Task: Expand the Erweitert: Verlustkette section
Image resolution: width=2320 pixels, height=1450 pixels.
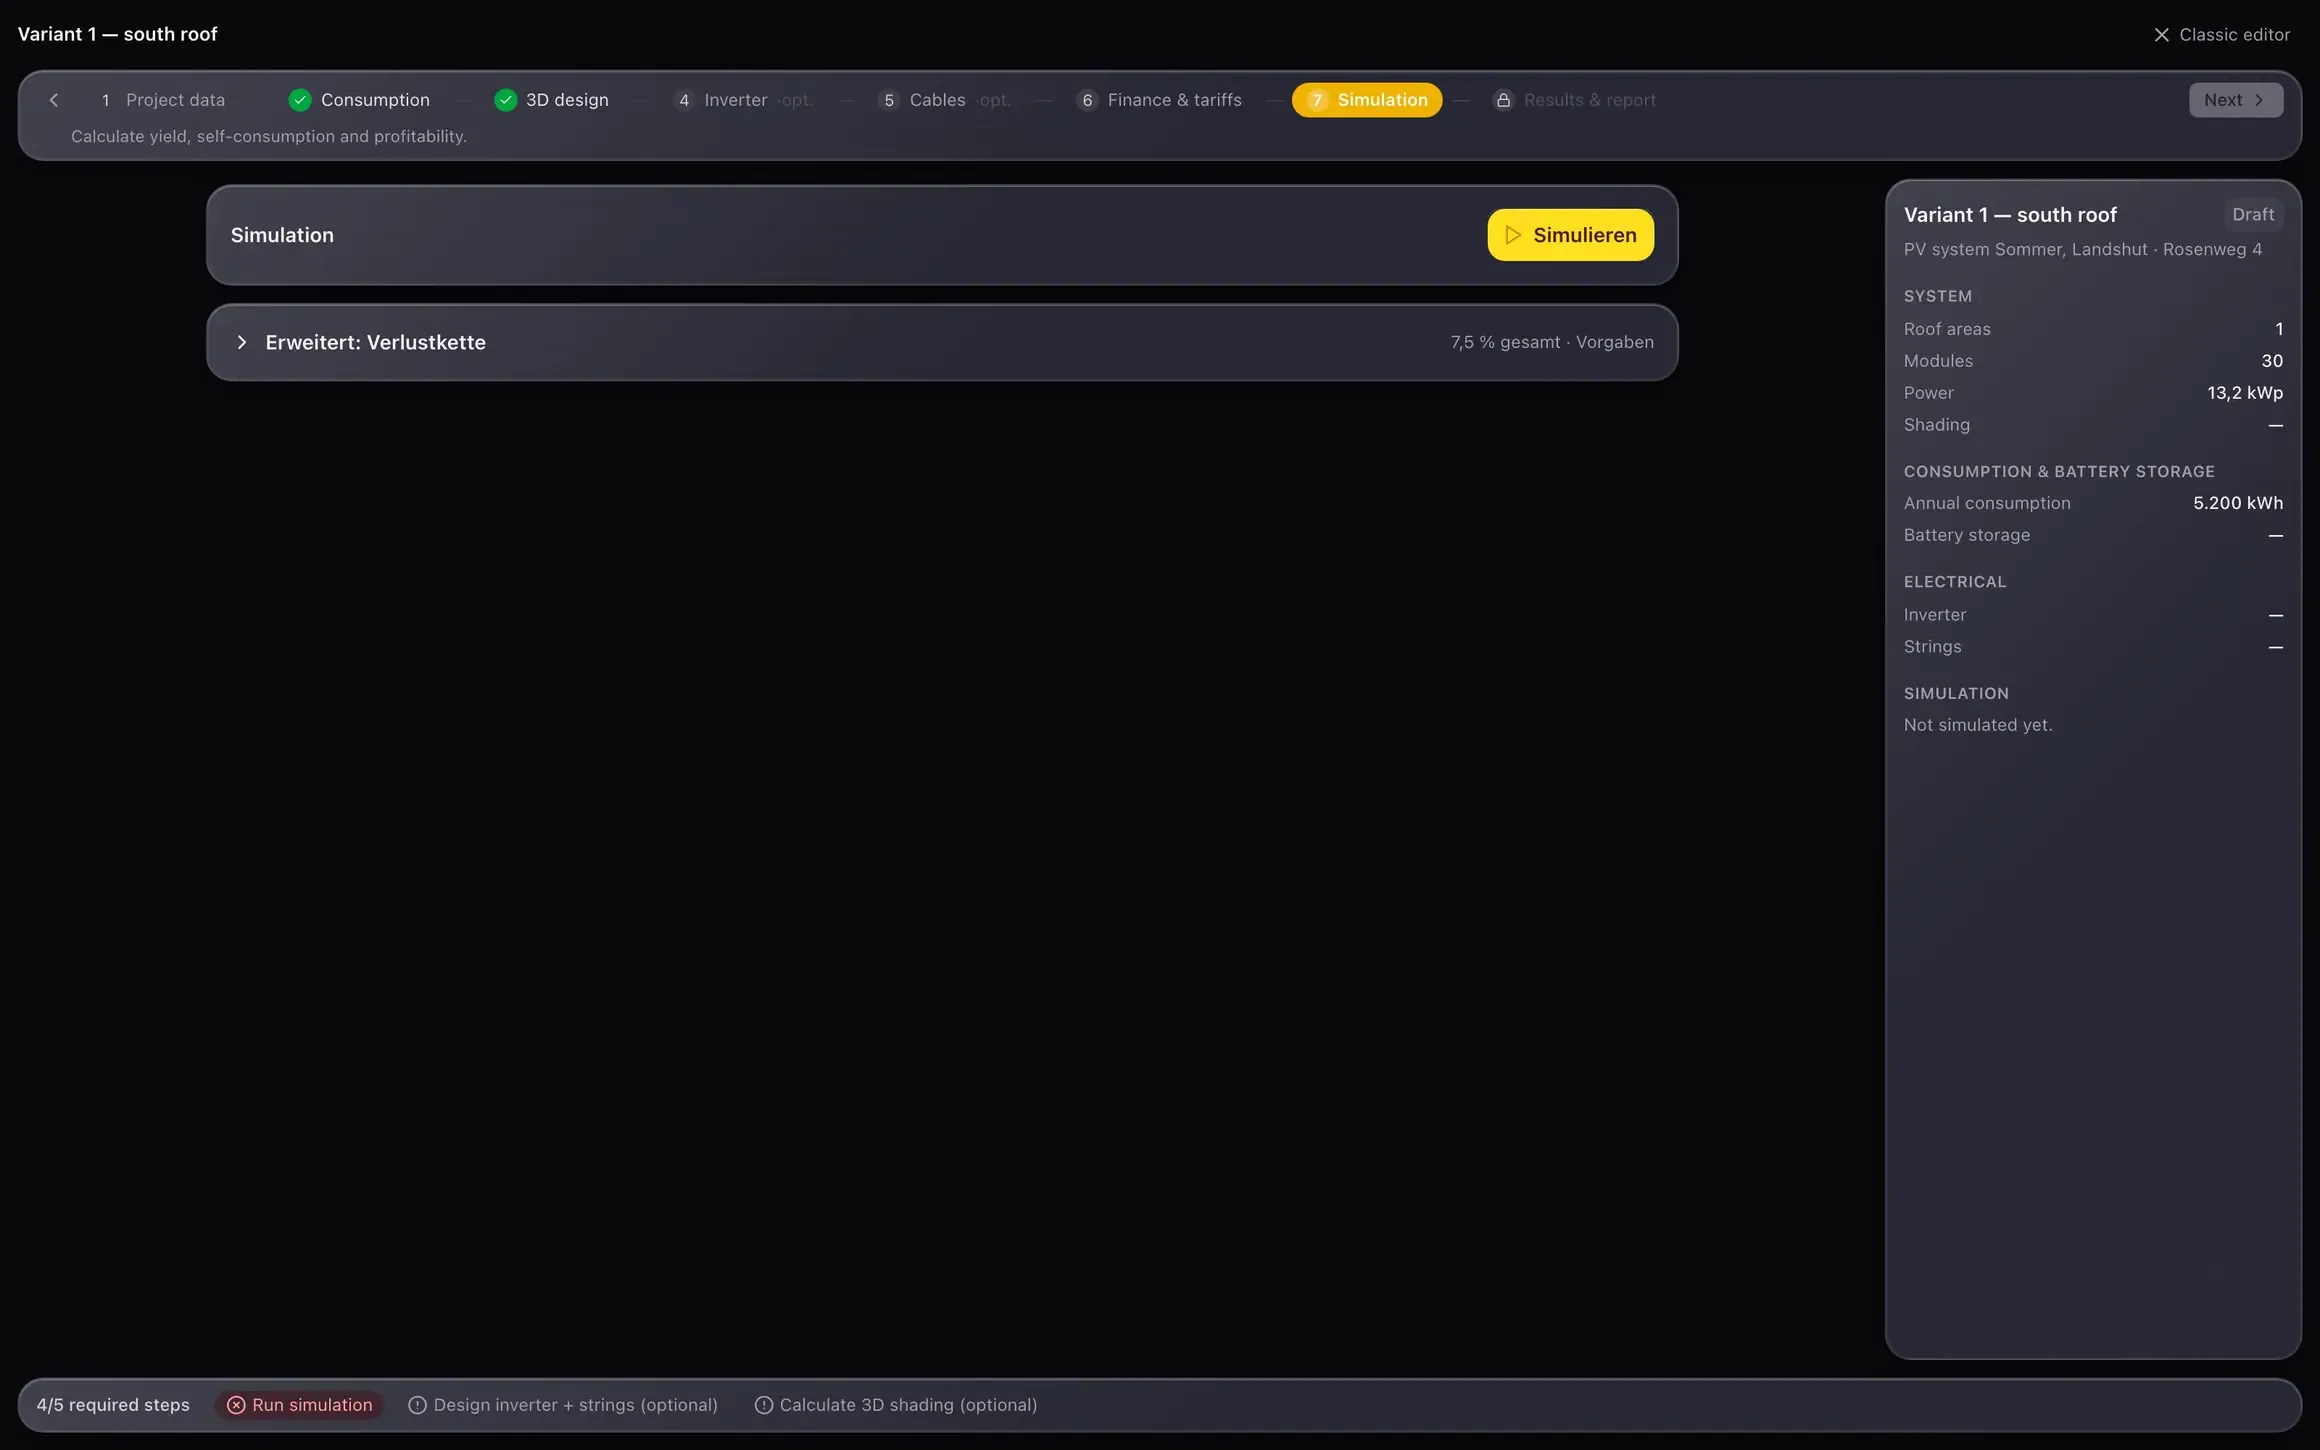Action: (941, 342)
